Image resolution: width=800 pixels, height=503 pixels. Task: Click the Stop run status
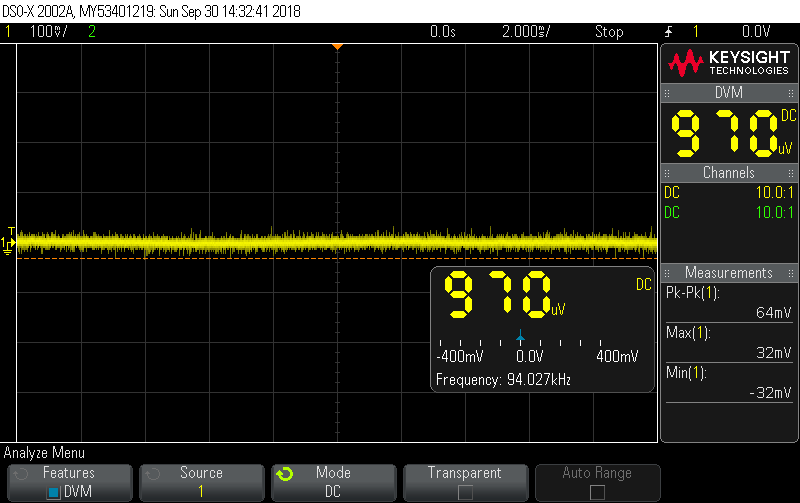tap(609, 32)
